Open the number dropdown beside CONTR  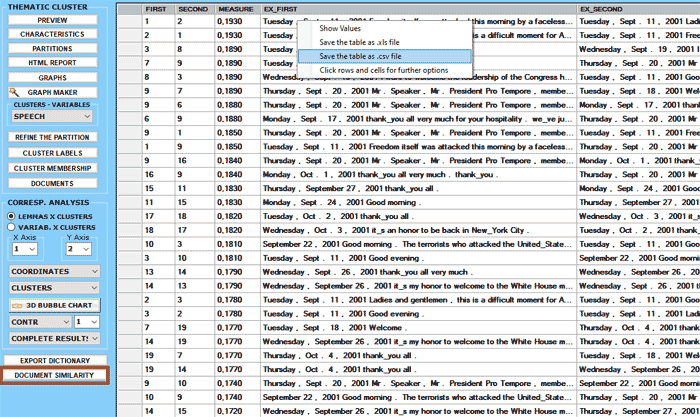pos(87,322)
